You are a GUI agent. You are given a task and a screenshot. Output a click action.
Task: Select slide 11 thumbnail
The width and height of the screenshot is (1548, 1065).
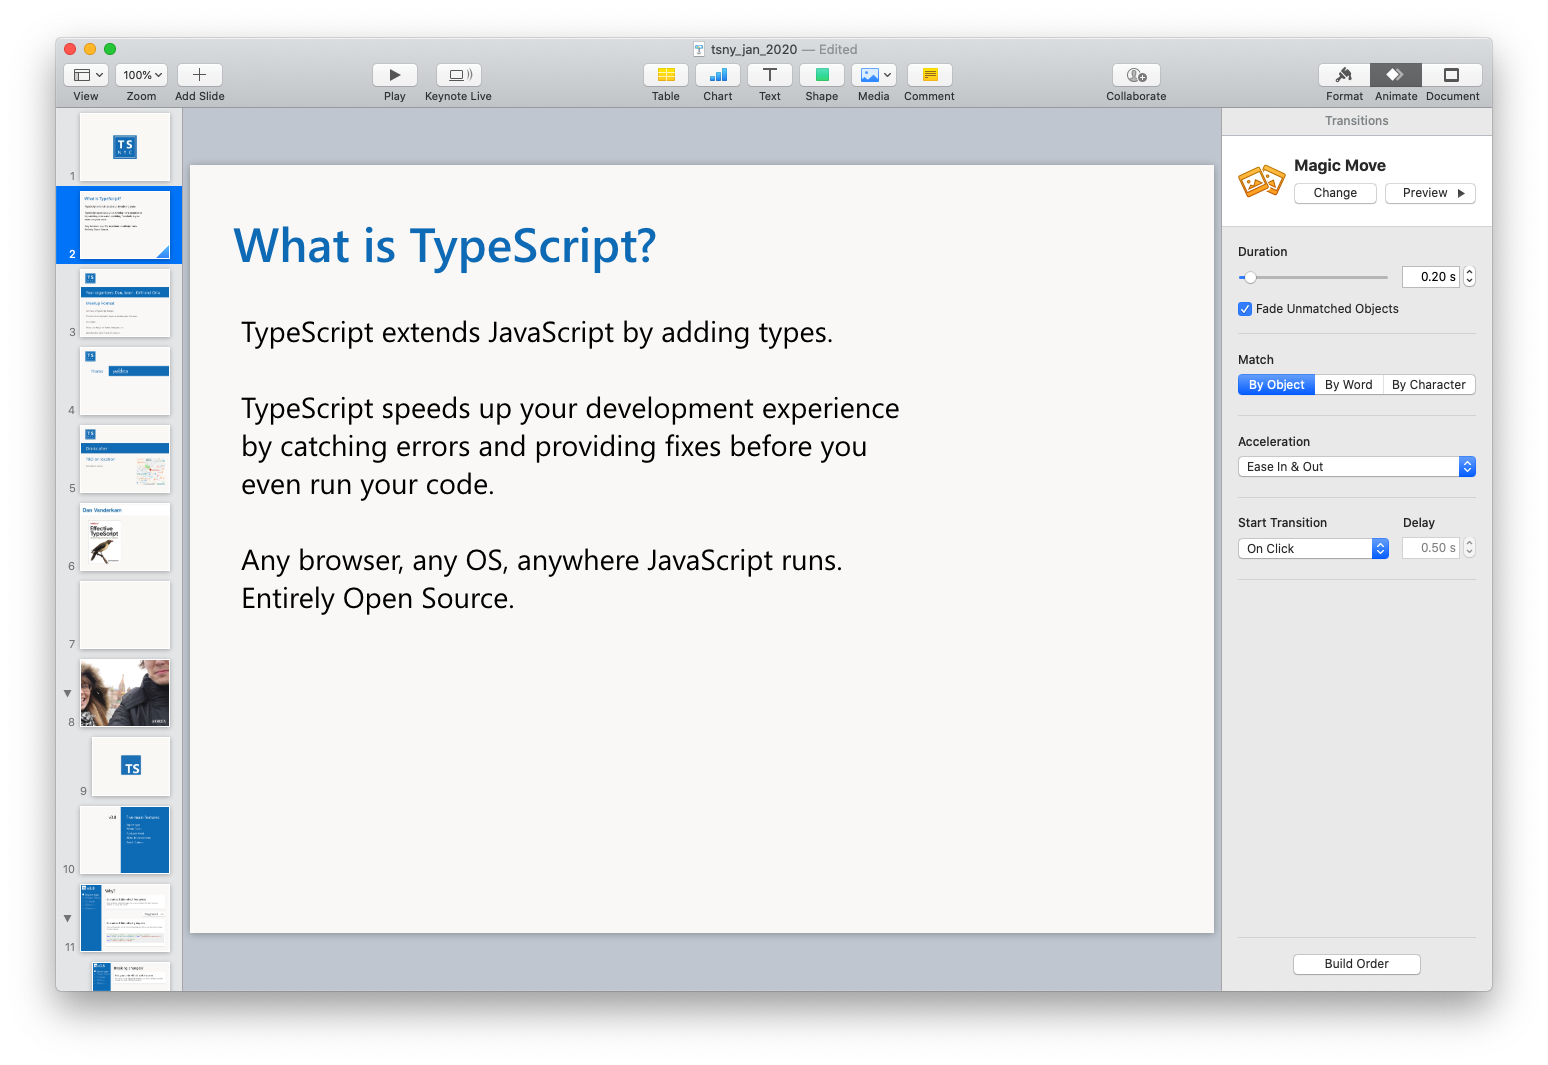coord(125,918)
